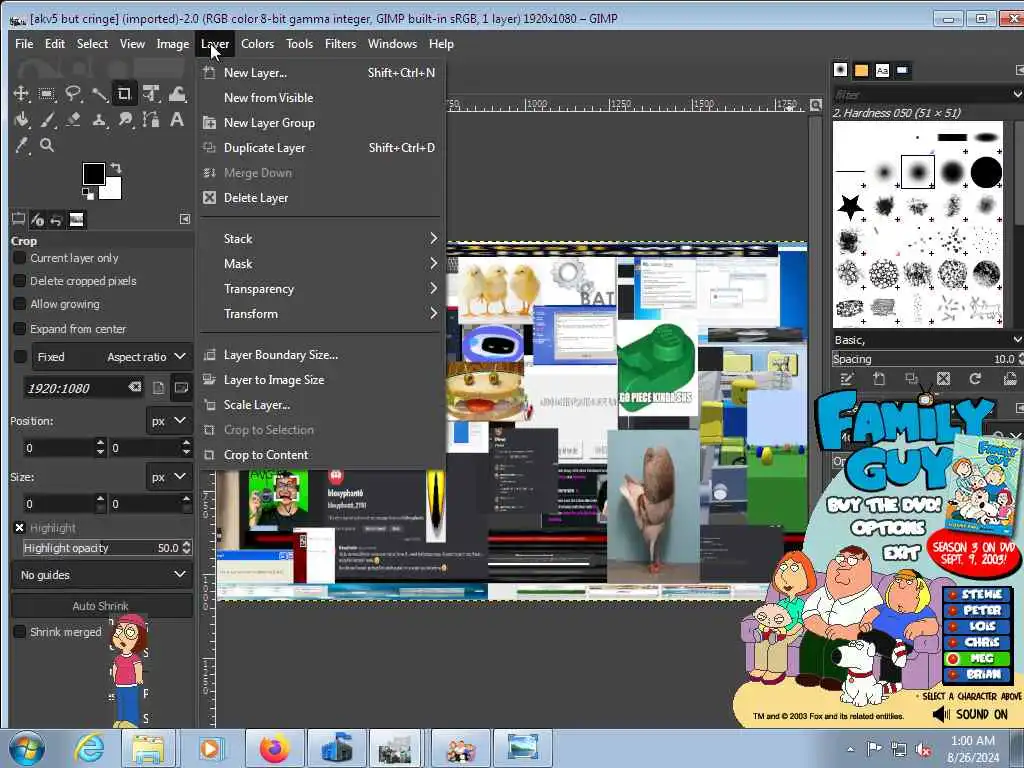The height and width of the screenshot is (768, 1024).
Task: Click Duplicate this brush icon
Action: coord(911,379)
